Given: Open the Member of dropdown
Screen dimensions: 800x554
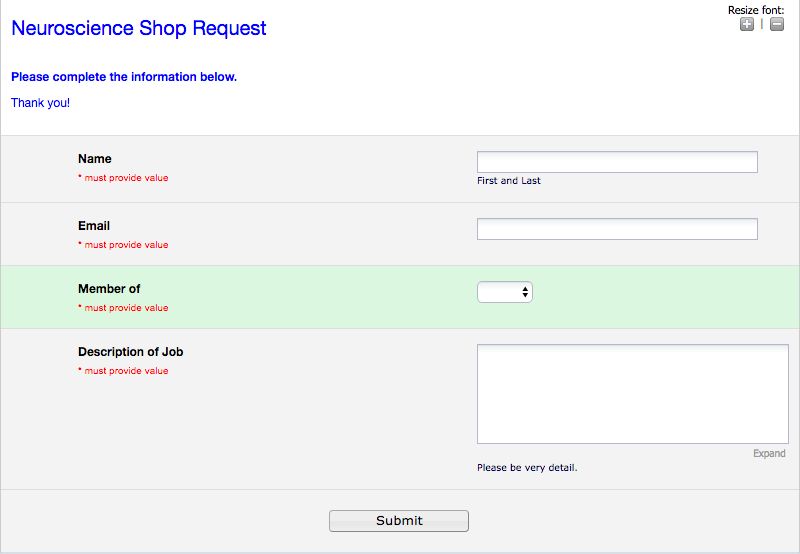Looking at the screenshot, I should click(505, 292).
